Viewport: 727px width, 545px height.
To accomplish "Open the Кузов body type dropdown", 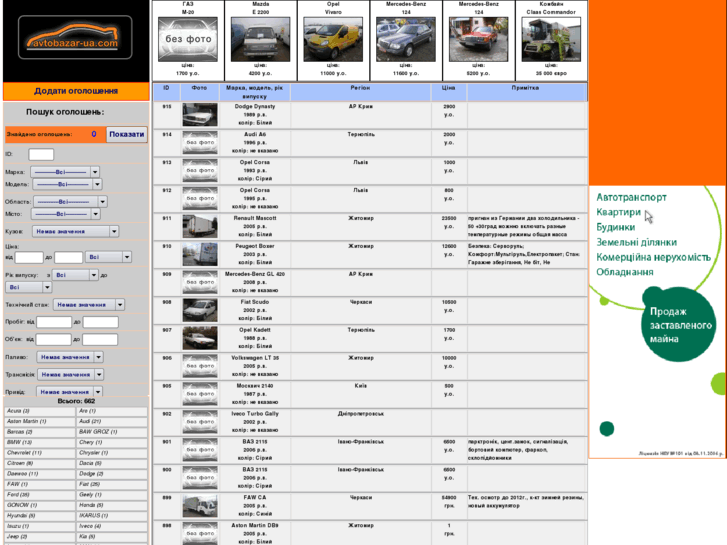I will pos(68,230).
